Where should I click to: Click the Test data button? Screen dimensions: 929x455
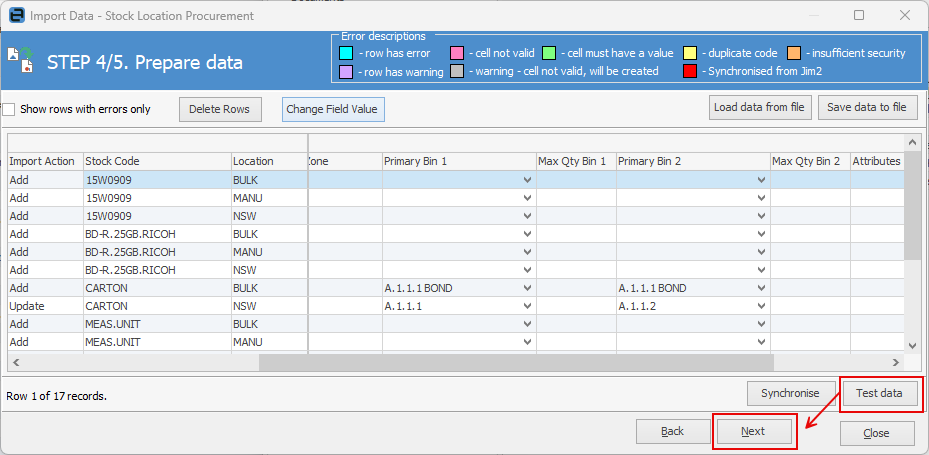(x=879, y=393)
